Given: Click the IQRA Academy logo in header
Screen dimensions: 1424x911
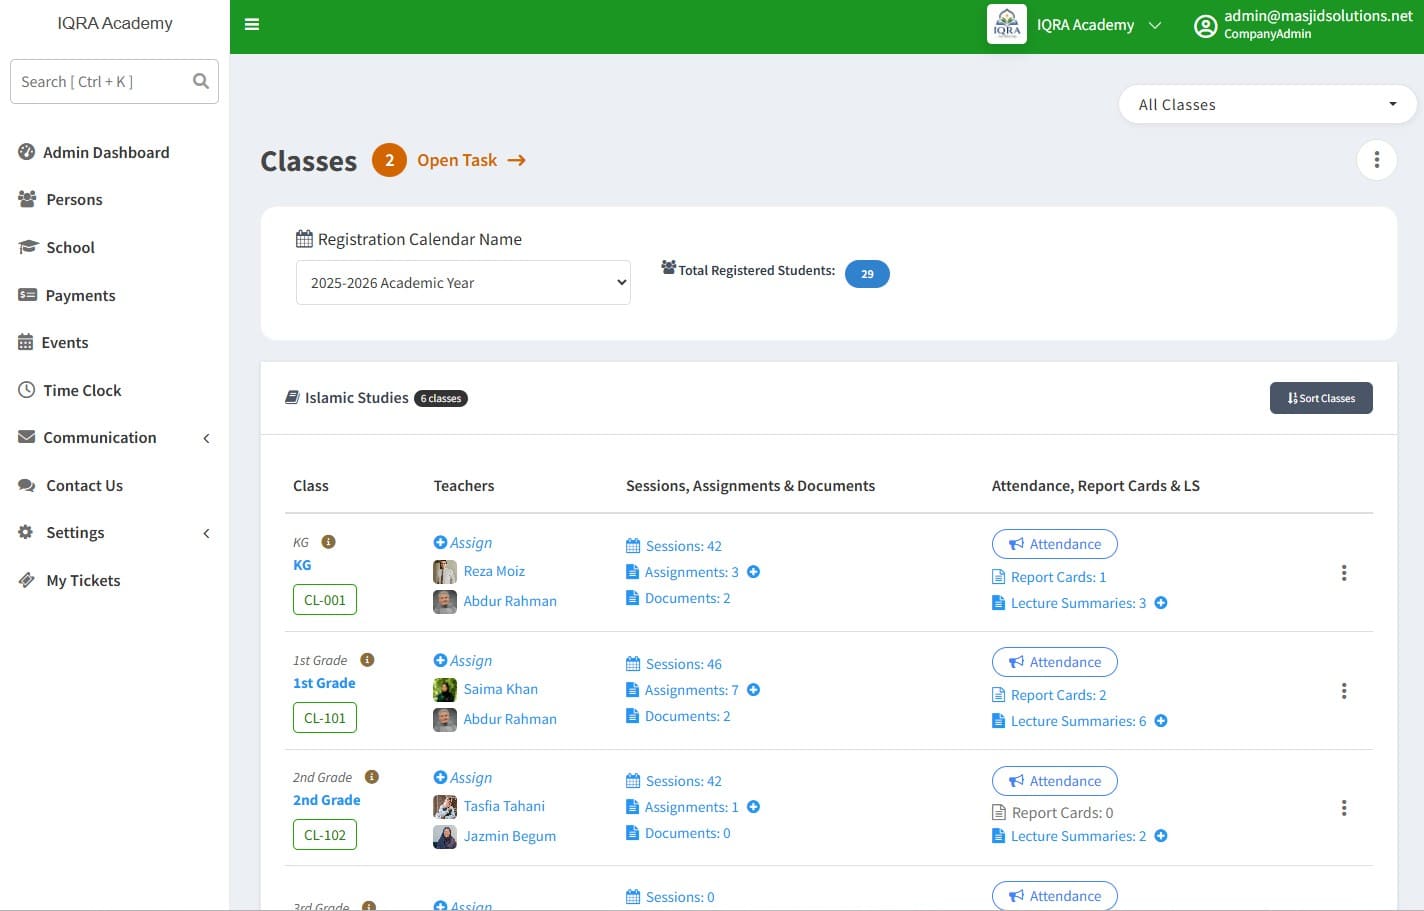Looking at the screenshot, I should pos(1007,25).
